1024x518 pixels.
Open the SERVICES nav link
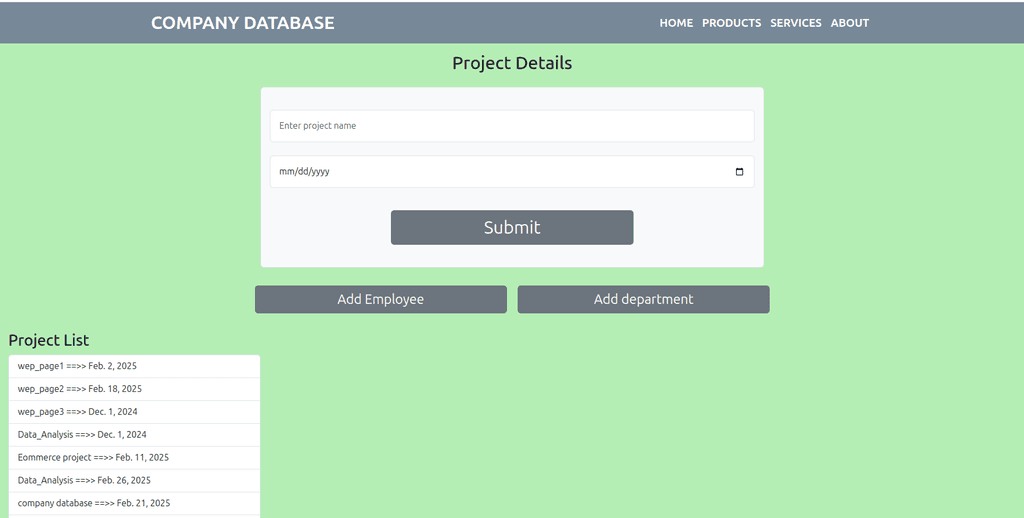pyautogui.click(x=795, y=23)
